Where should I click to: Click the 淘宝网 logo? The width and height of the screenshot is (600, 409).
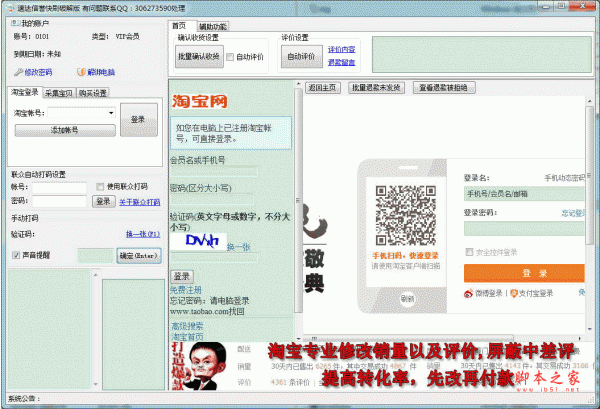[x=199, y=101]
